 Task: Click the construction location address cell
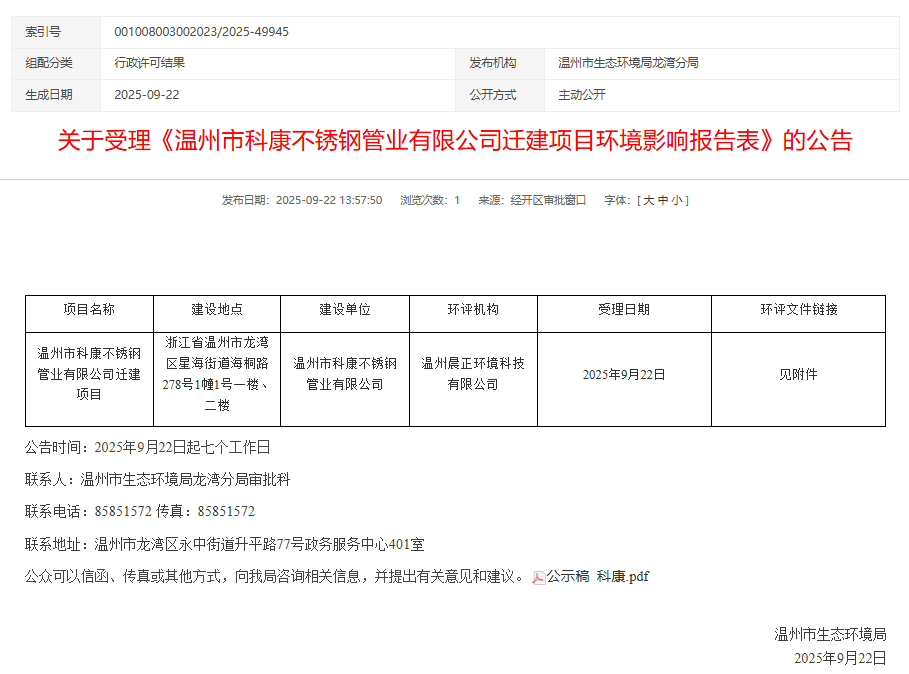(217, 374)
